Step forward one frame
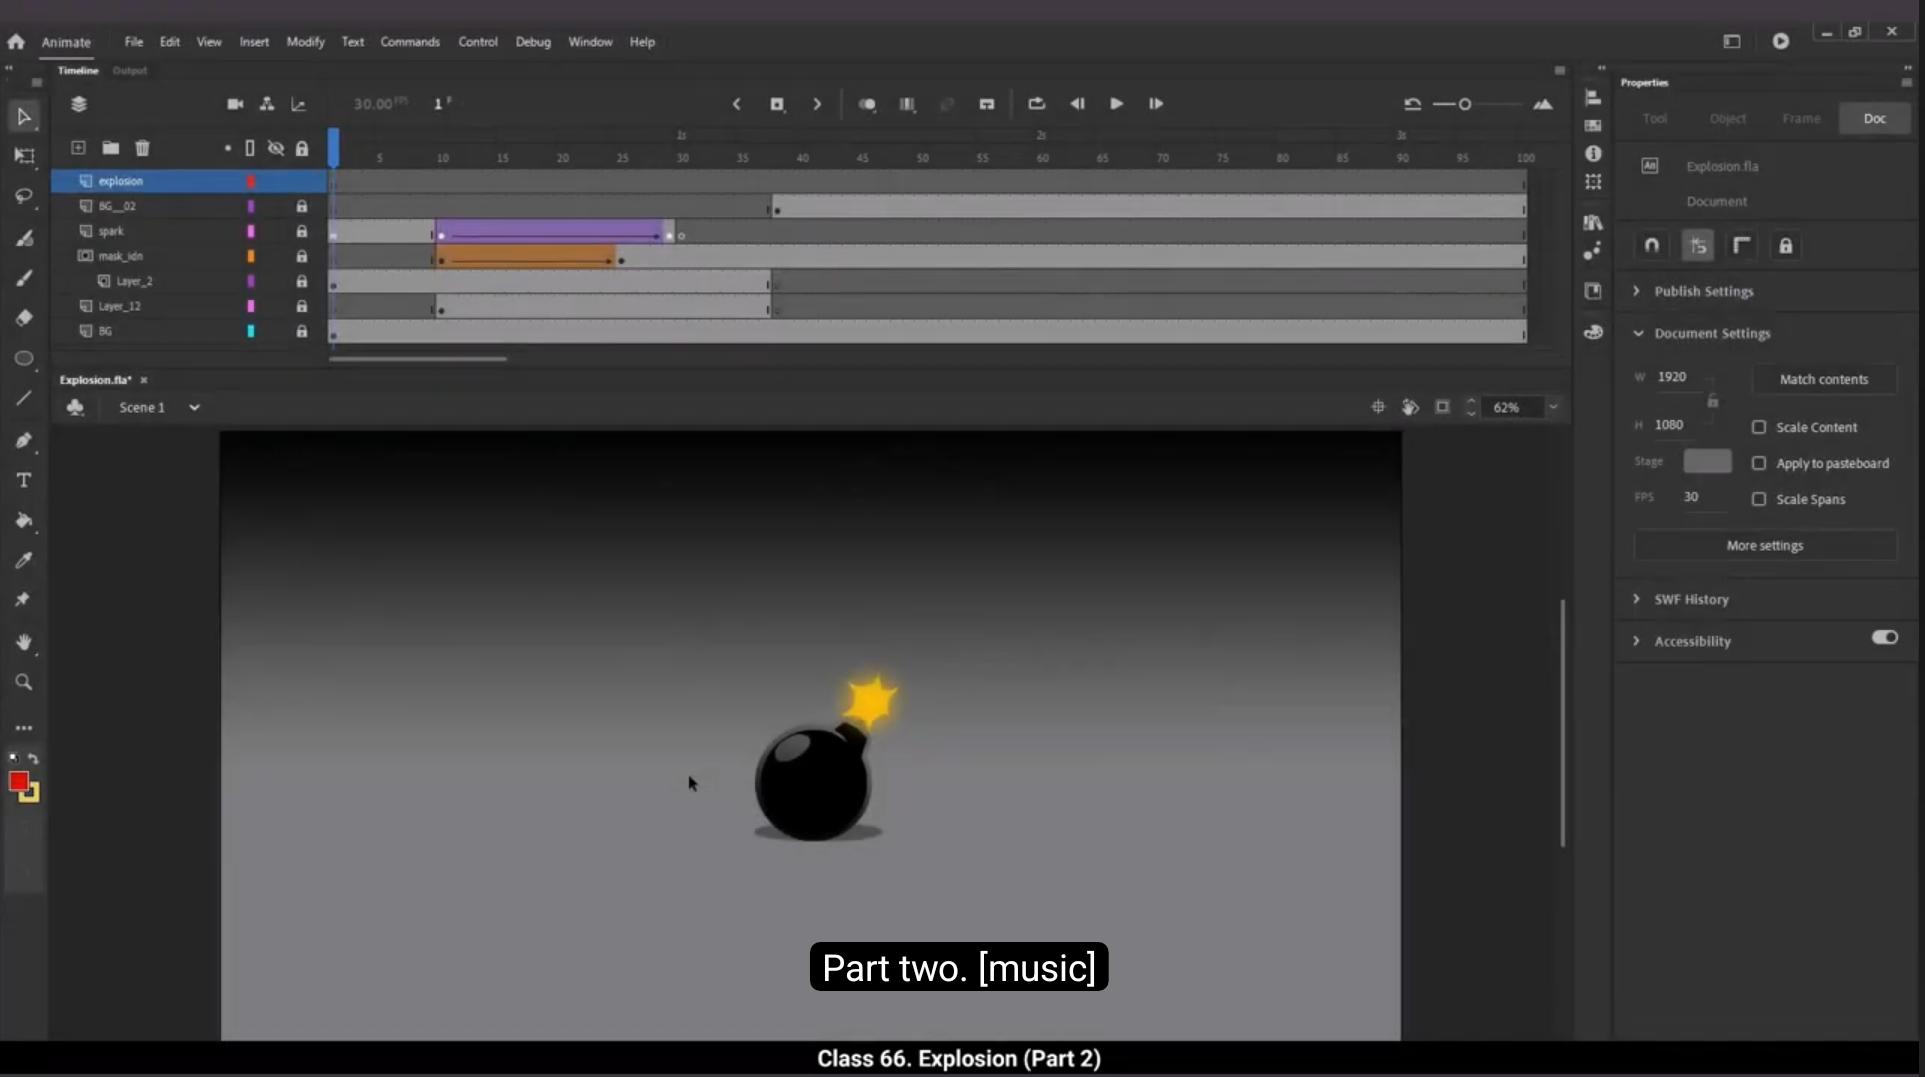 point(1156,104)
